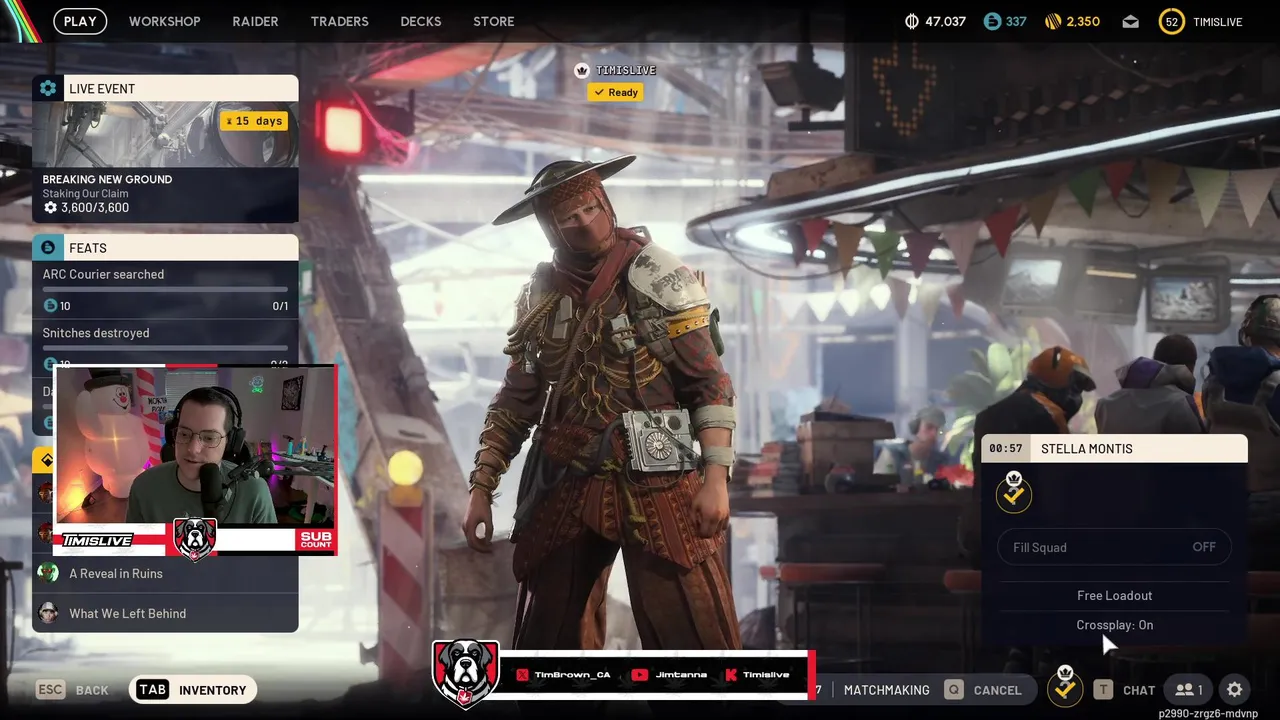Select the raider character in the lobby
This screenshot has width=1280, height=720.
pyautogui.click(x=610, y=400)
